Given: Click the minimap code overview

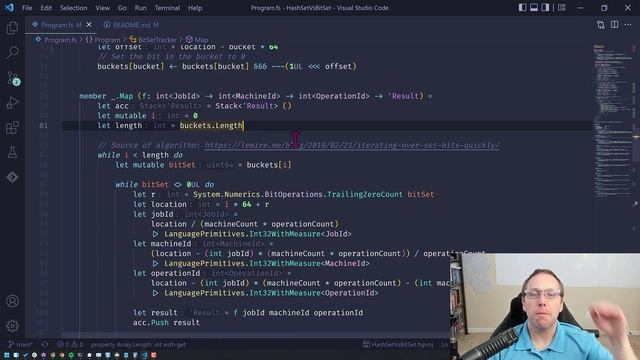Looking at the screenshot, I should [x=612, y=122].
